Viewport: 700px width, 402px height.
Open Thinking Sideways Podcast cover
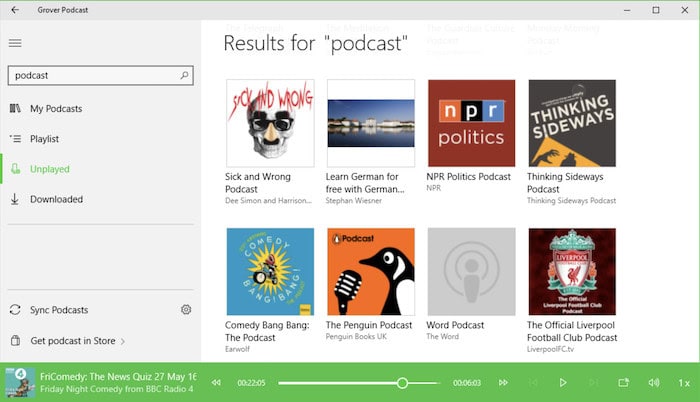pyautogui.click(x=572, y=123)
